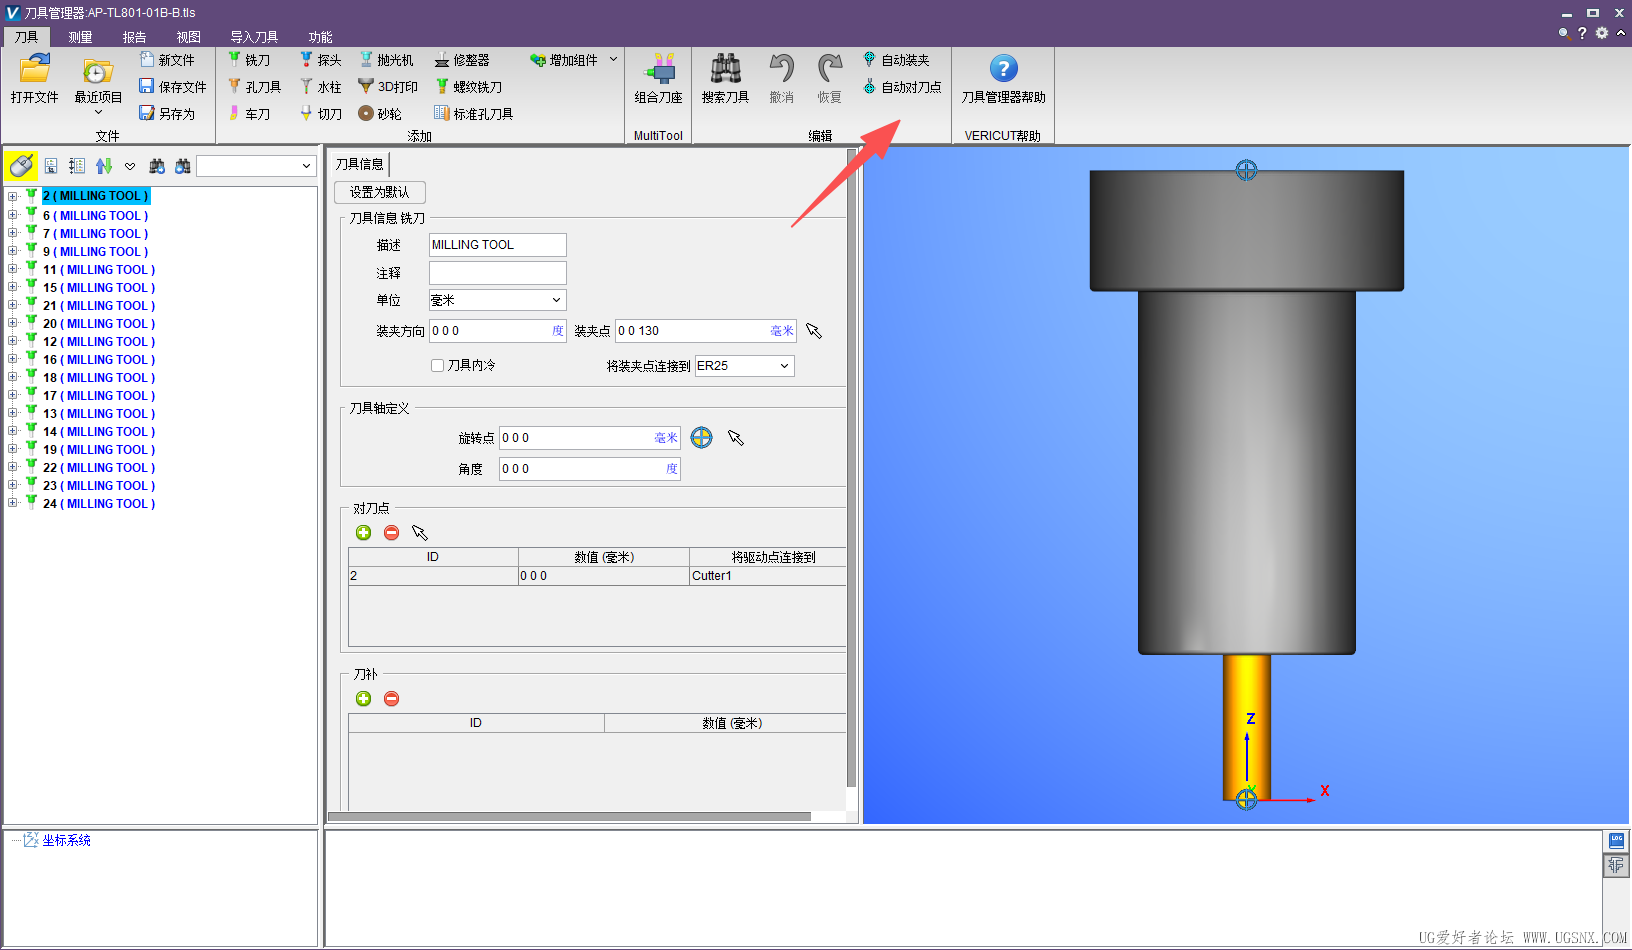Open the 增加组件 dropdown arrow
Screen dimensions: 1632x950
click(x=613, y=60)
